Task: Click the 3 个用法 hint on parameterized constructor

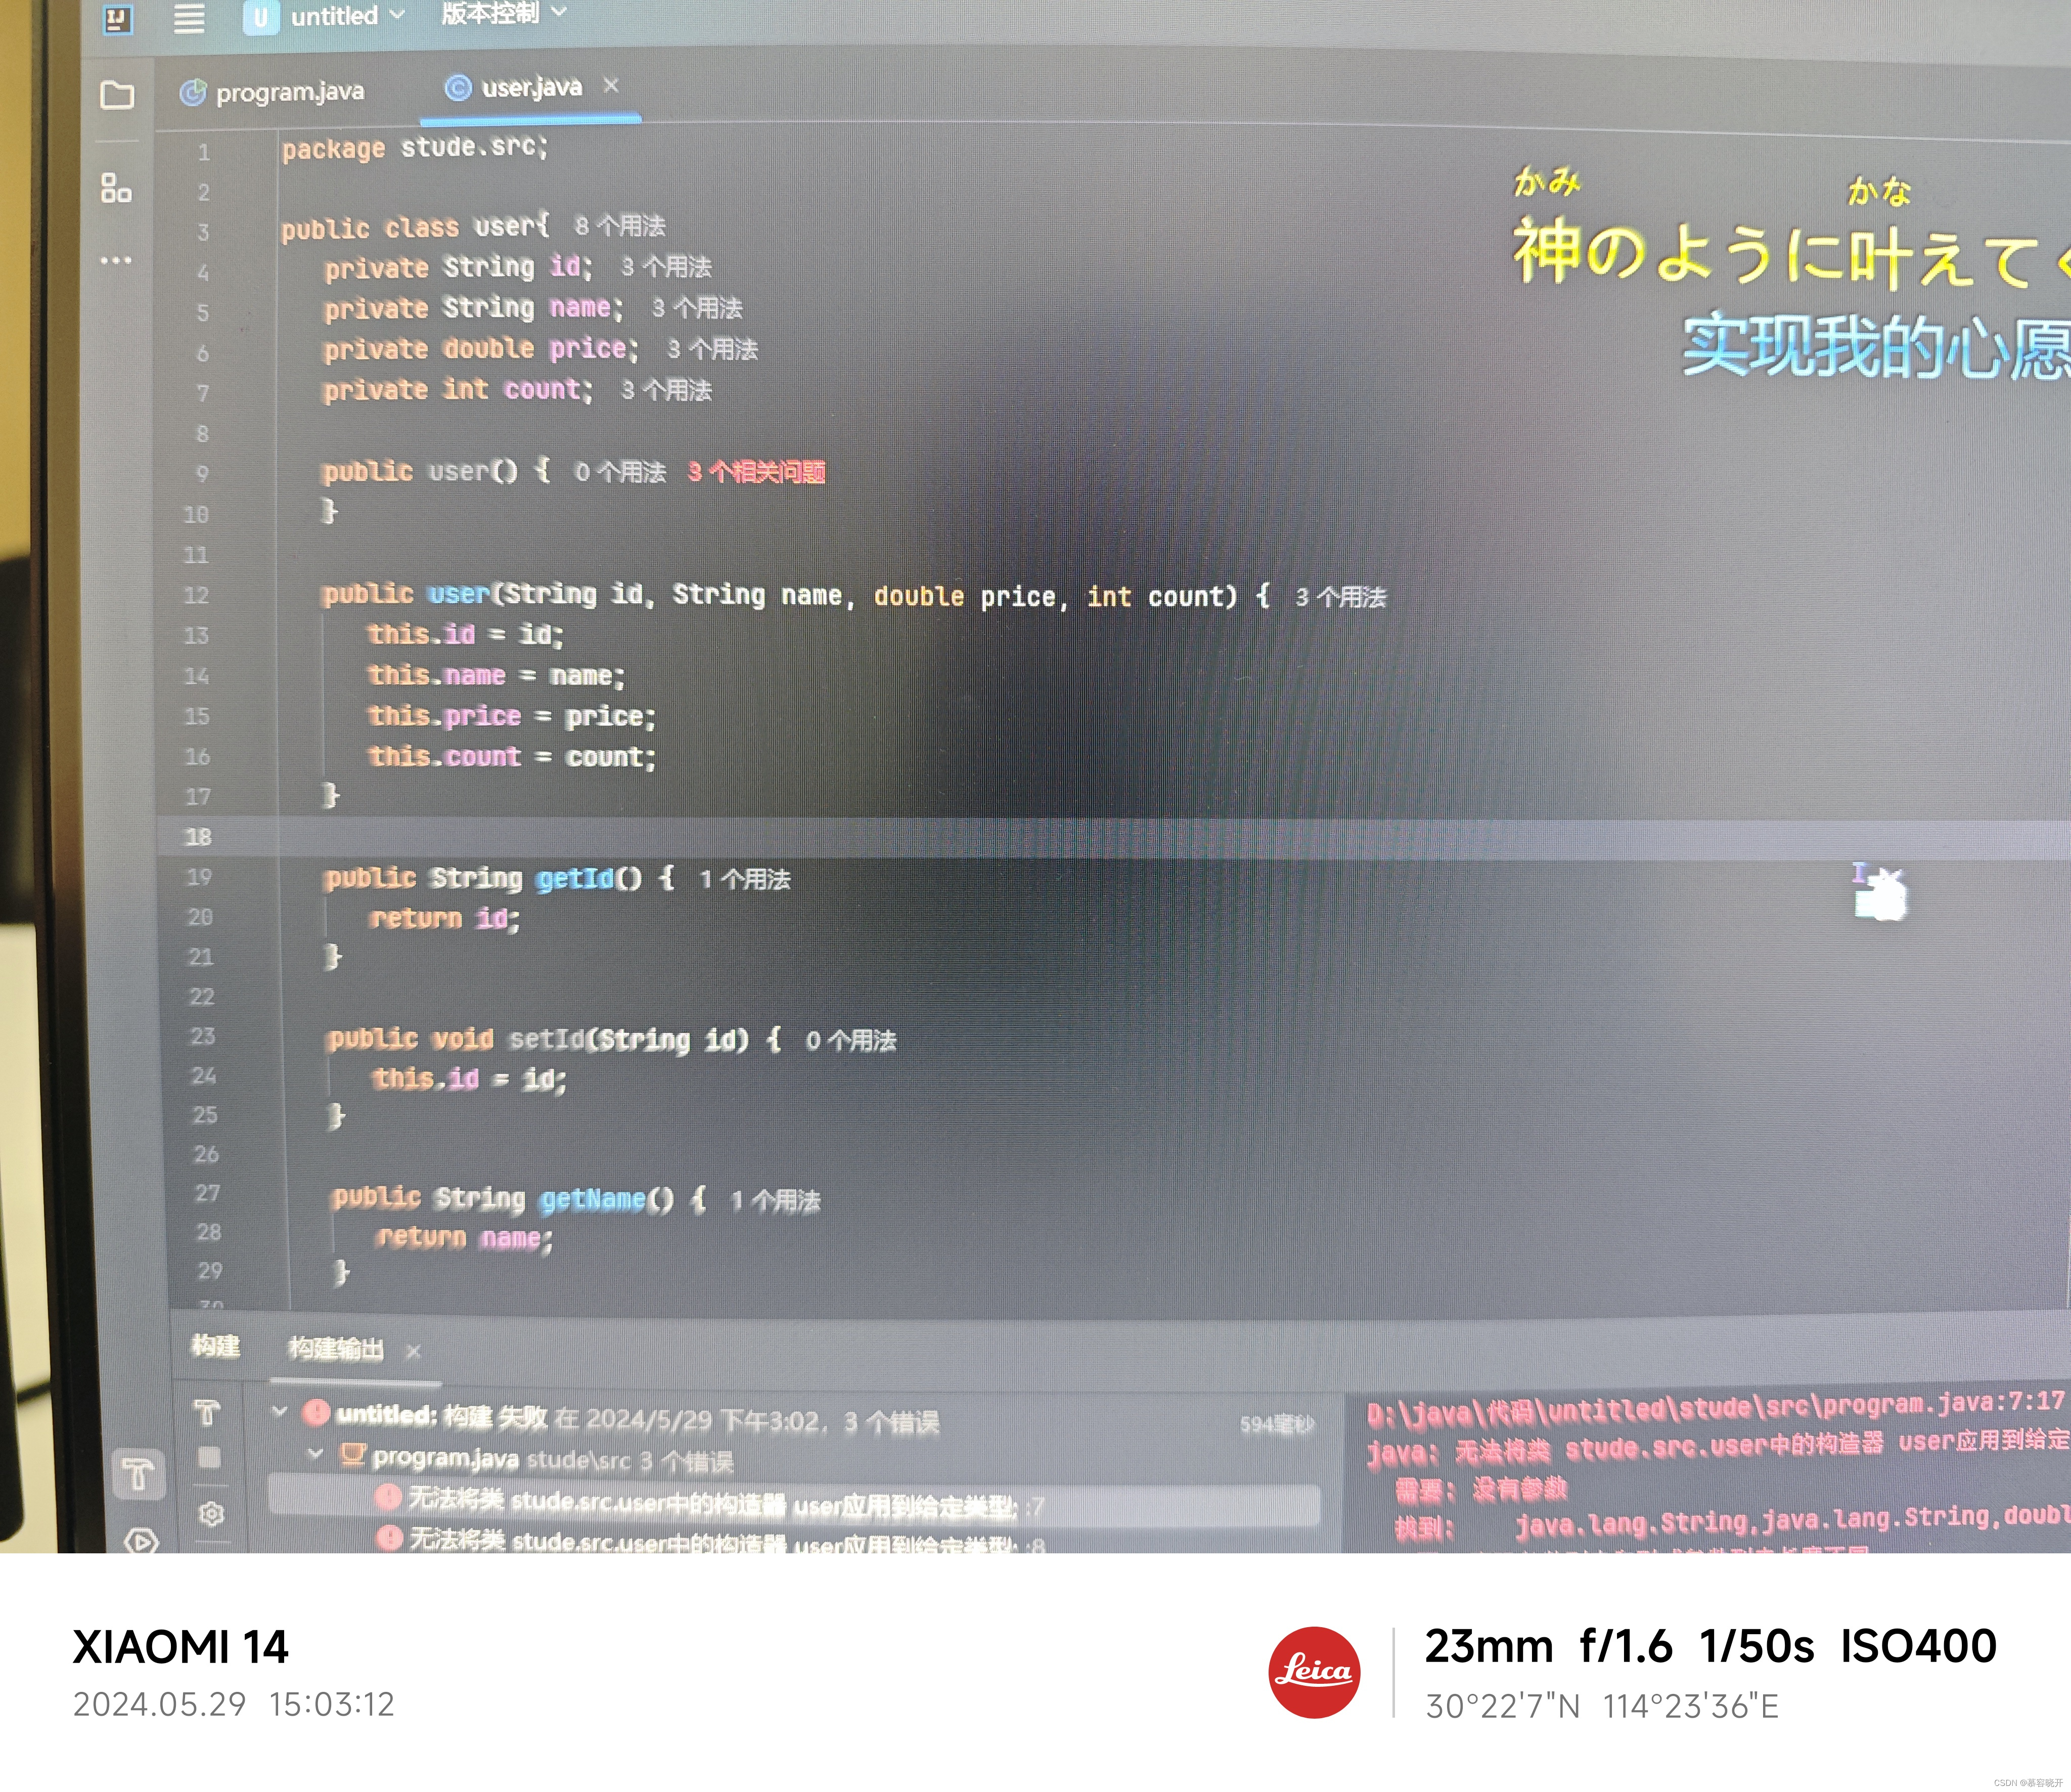Action: coord(1341,598)
